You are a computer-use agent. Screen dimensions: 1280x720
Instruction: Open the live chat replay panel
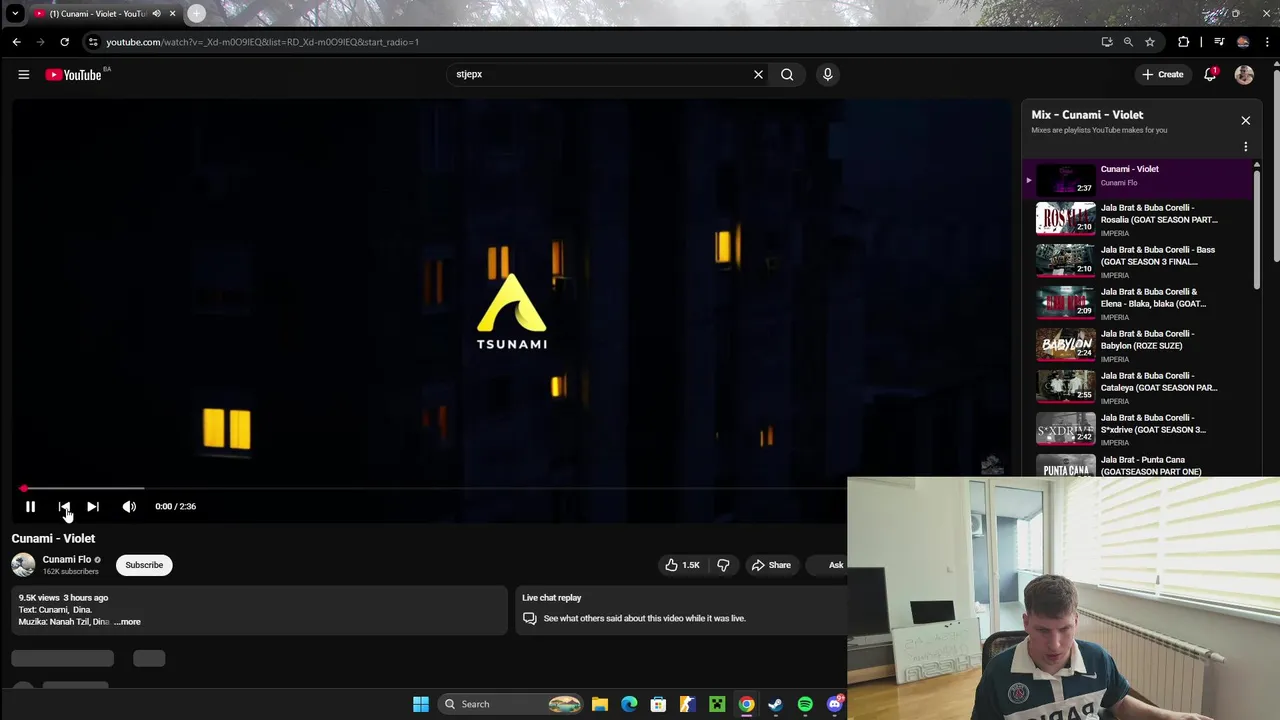[679, 610]
